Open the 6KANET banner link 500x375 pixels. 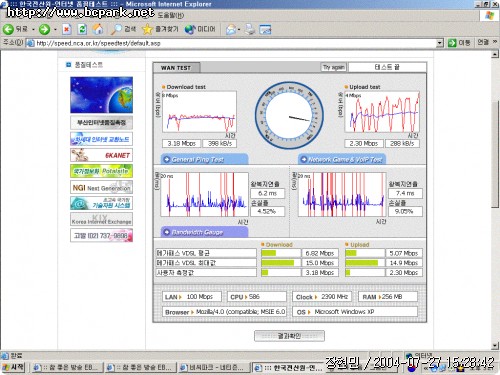[x=101, y=155]
